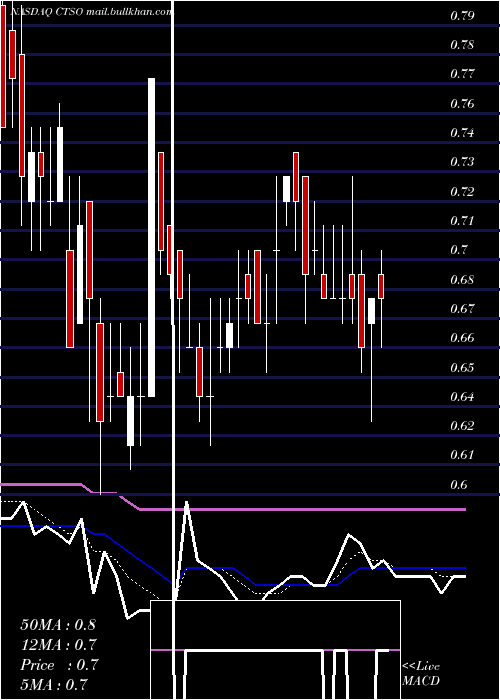
Task: Select the 0.62 price axis label
Action: tap(462, 426)
